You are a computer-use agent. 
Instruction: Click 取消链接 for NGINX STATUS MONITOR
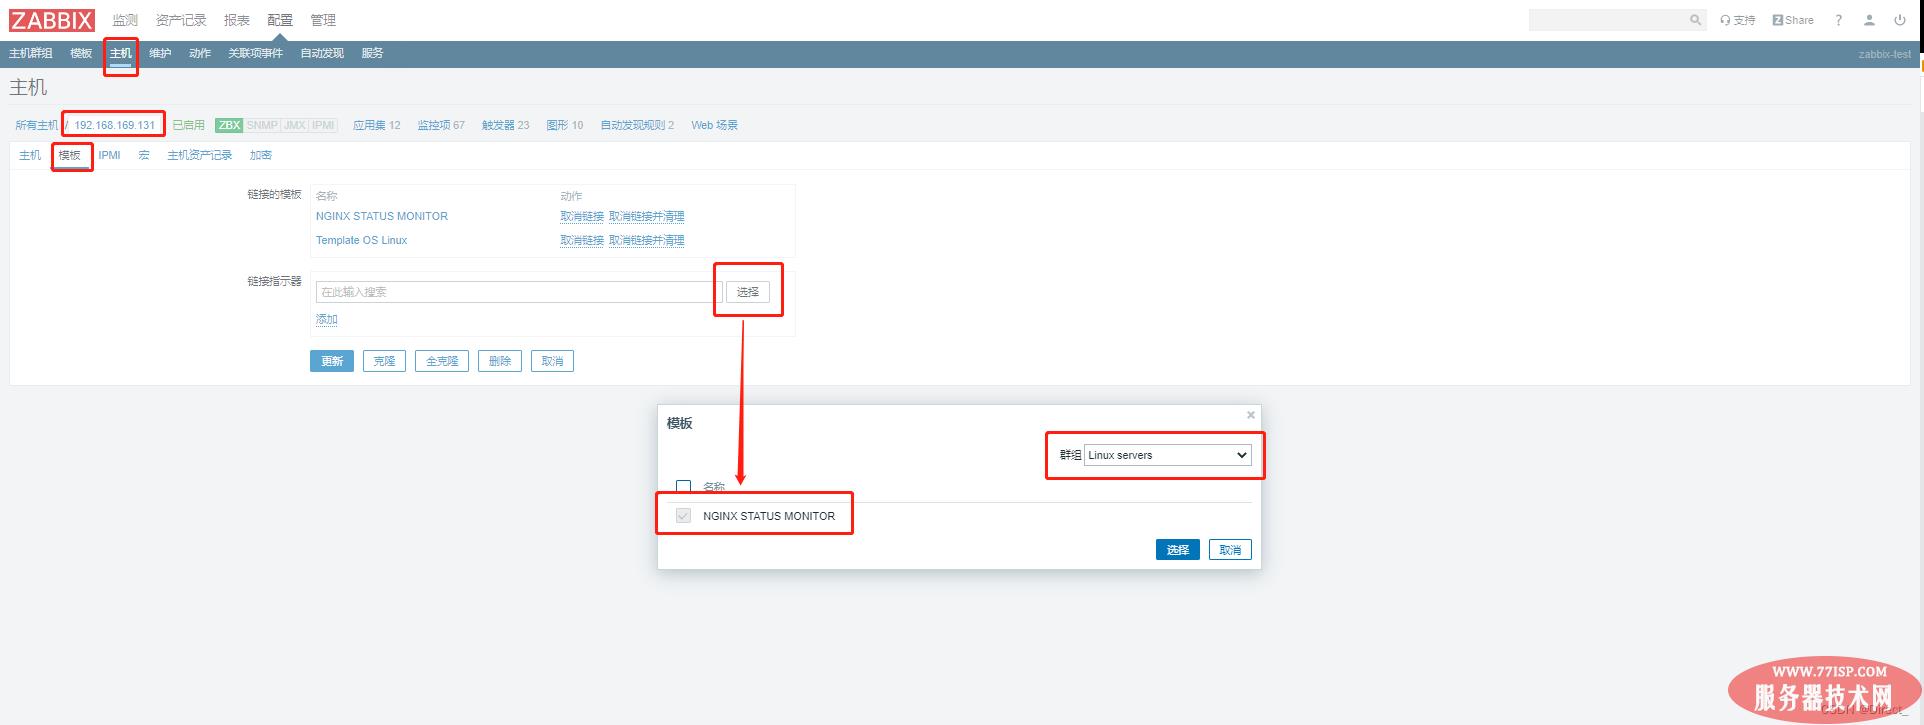pos(582,216)
